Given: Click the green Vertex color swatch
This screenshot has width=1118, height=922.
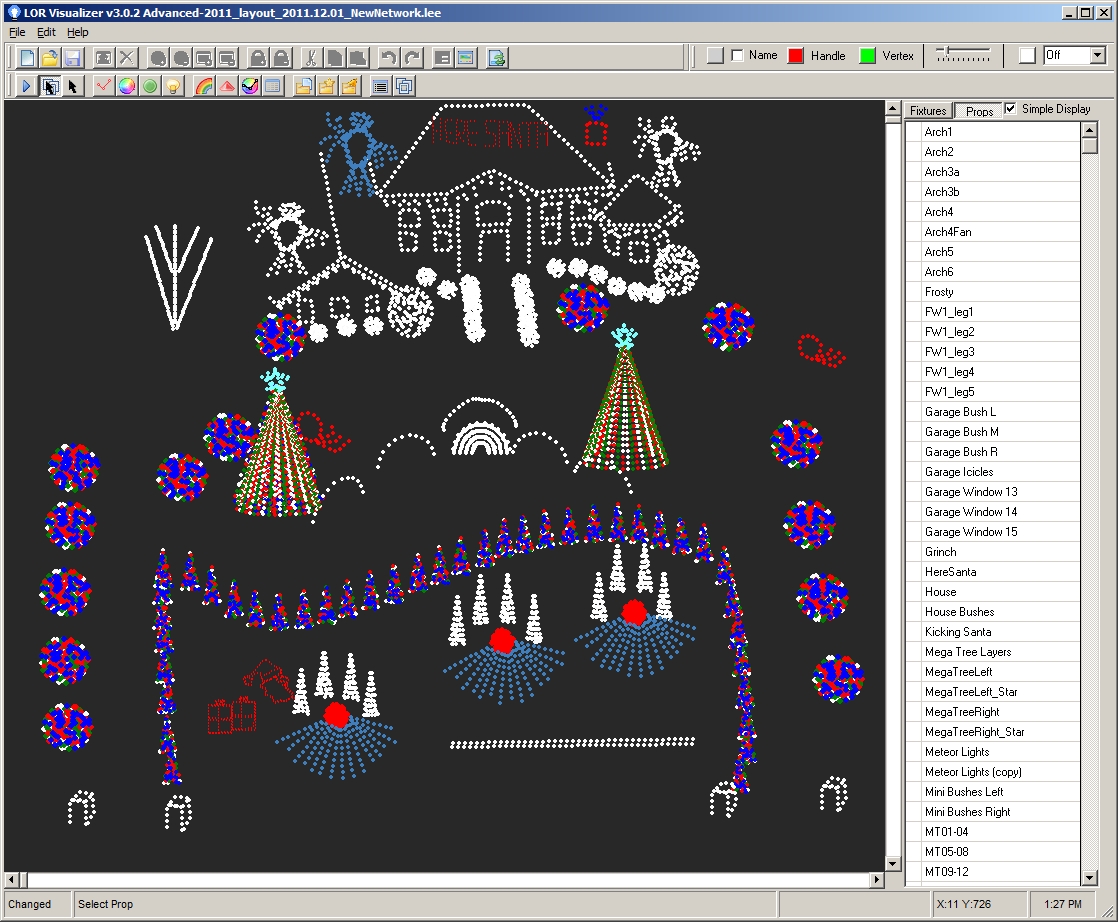Looking at the screenshot, I should pos(868,56).
